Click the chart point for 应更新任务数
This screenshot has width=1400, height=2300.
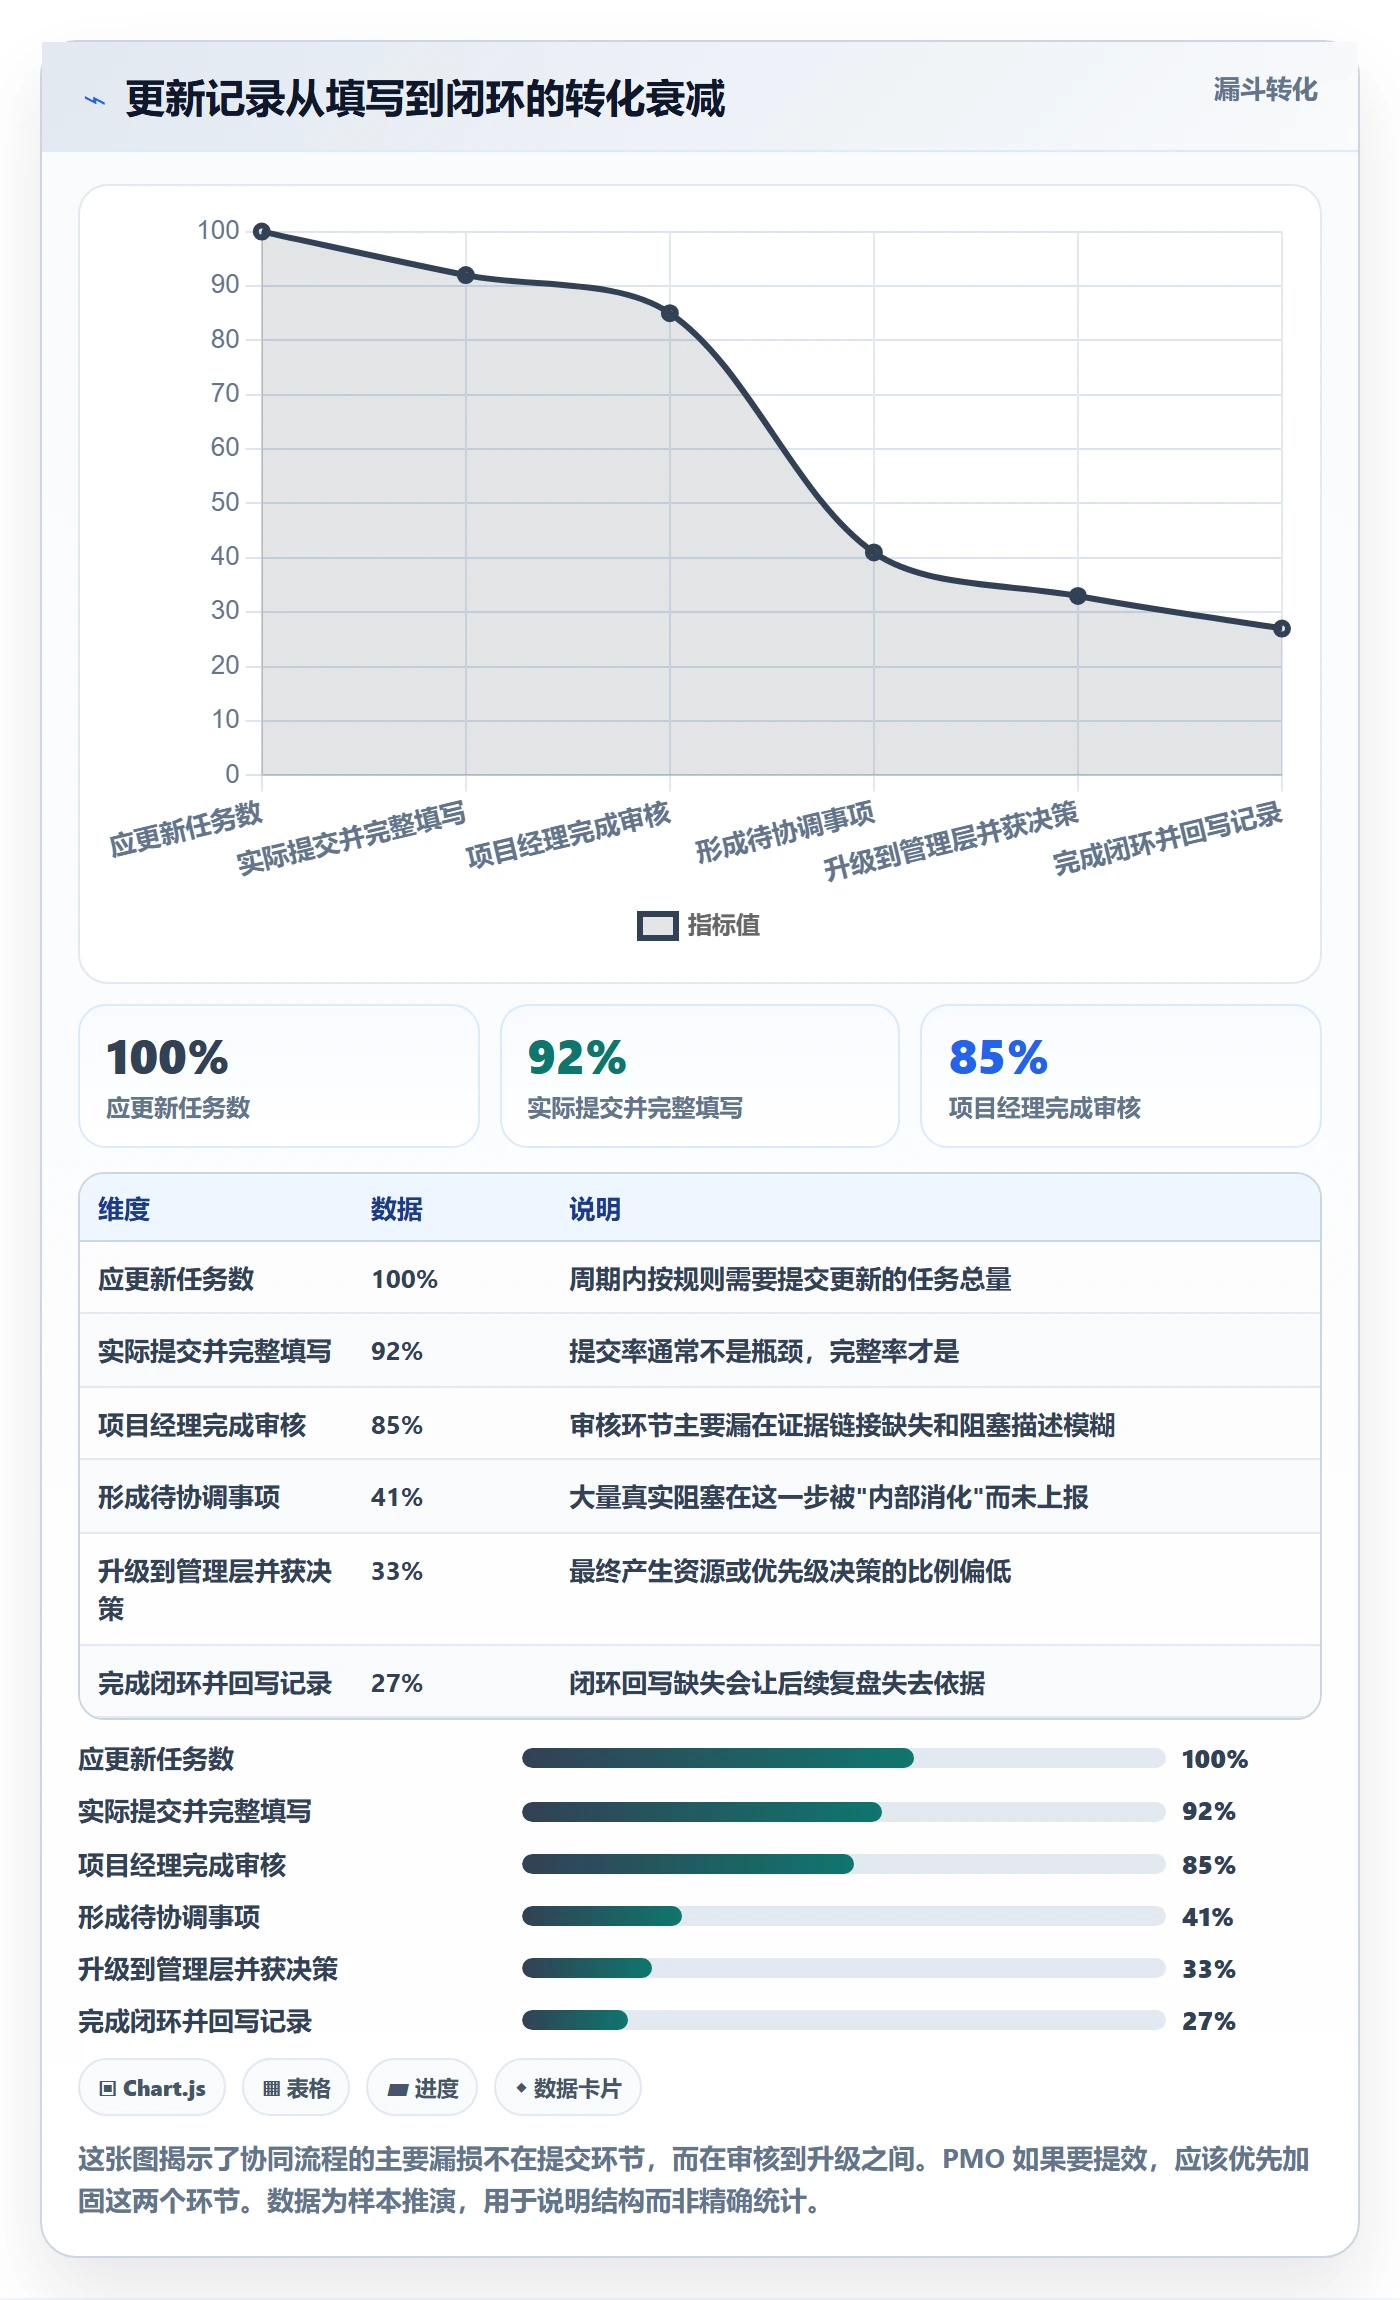(262, 232)
